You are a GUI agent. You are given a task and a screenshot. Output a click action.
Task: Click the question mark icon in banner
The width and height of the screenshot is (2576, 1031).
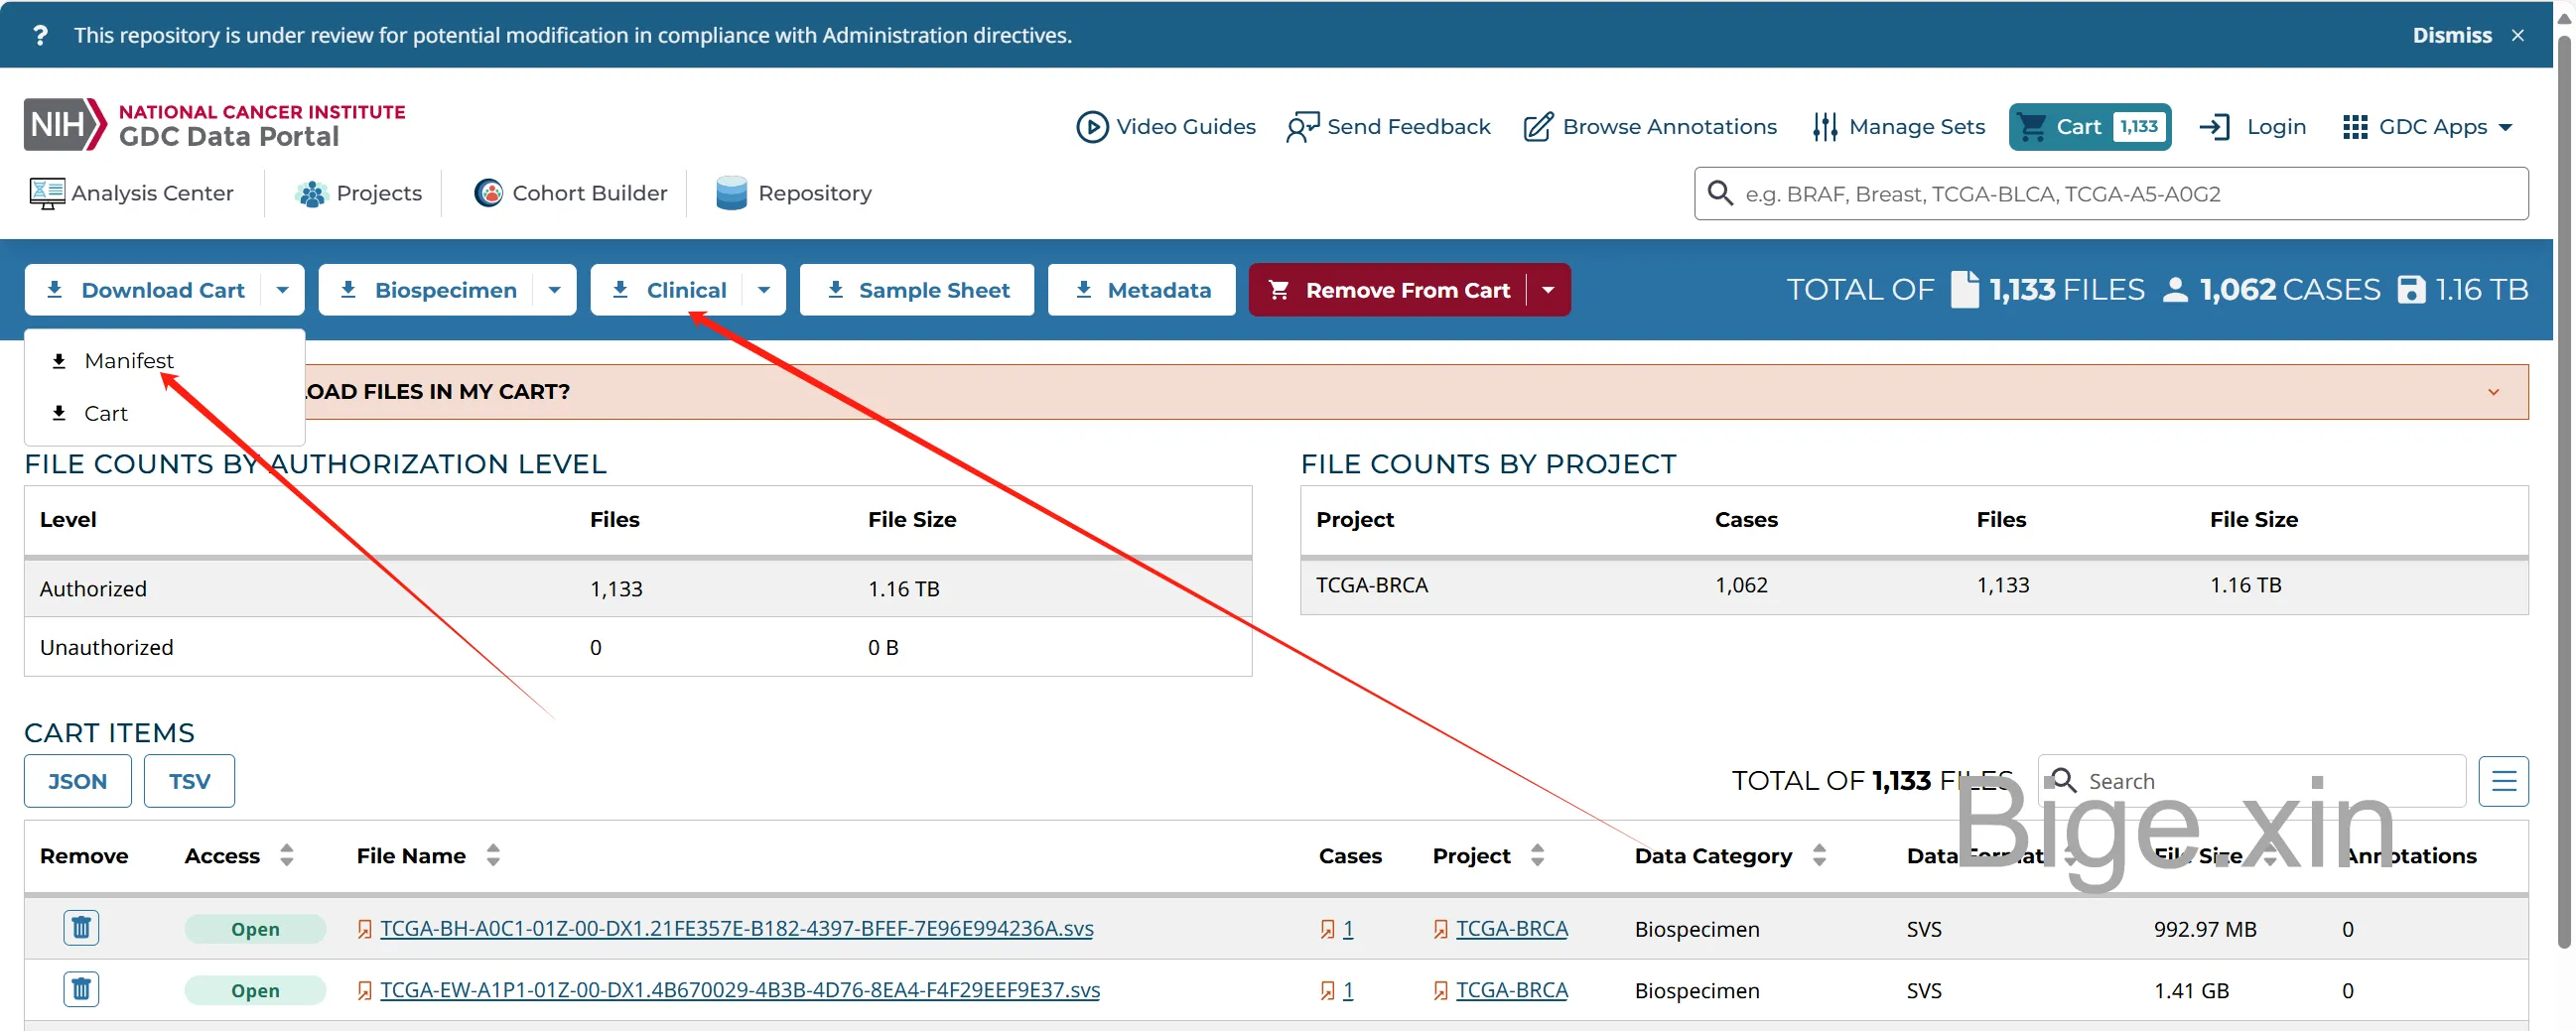[40, 35]
